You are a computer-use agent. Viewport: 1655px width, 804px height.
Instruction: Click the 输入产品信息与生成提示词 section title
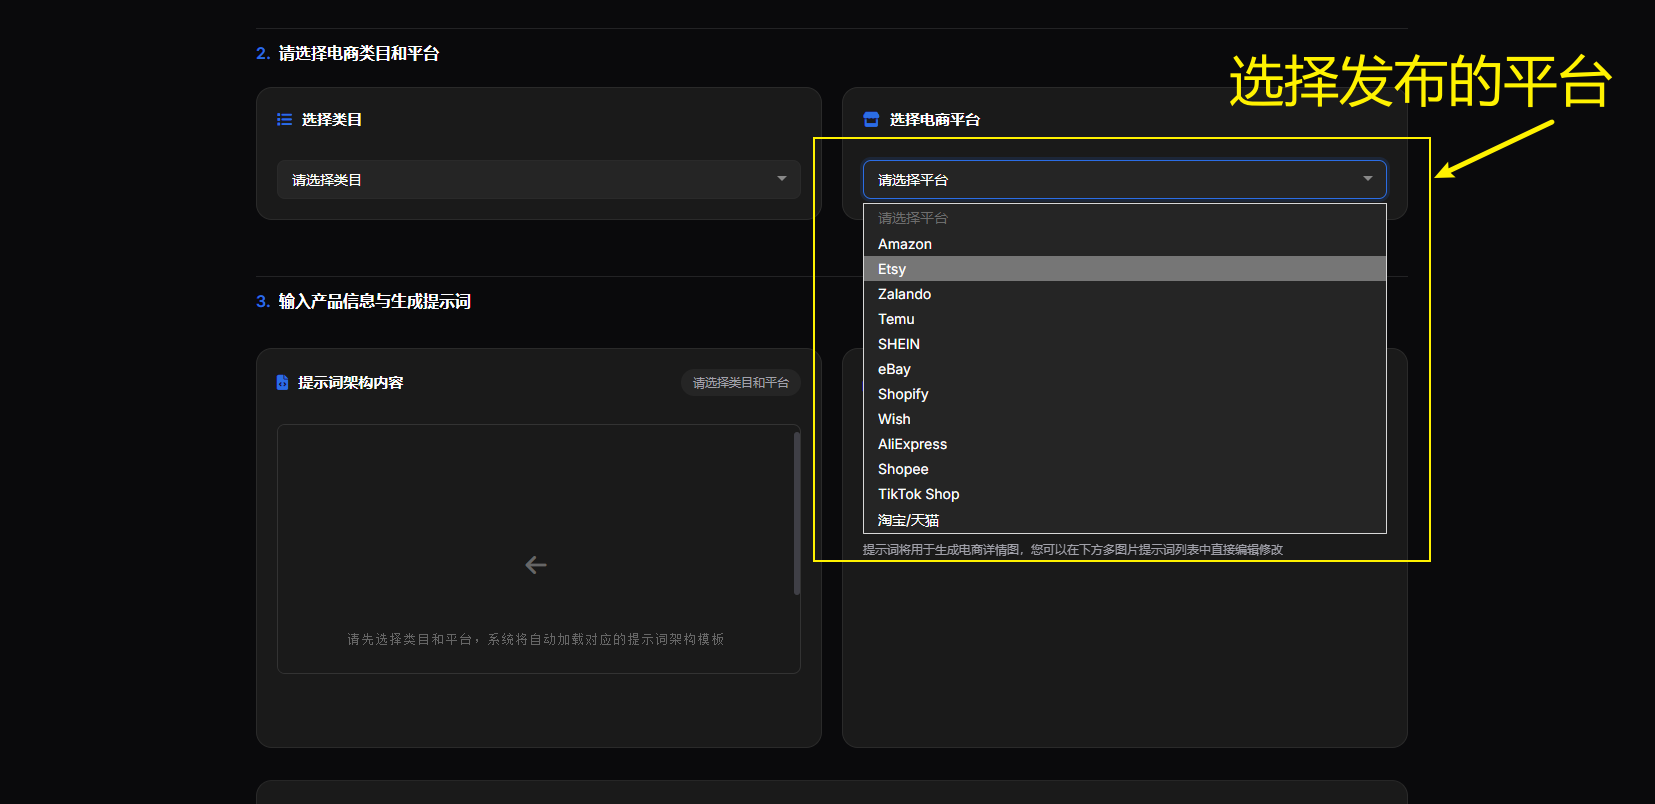374,301
